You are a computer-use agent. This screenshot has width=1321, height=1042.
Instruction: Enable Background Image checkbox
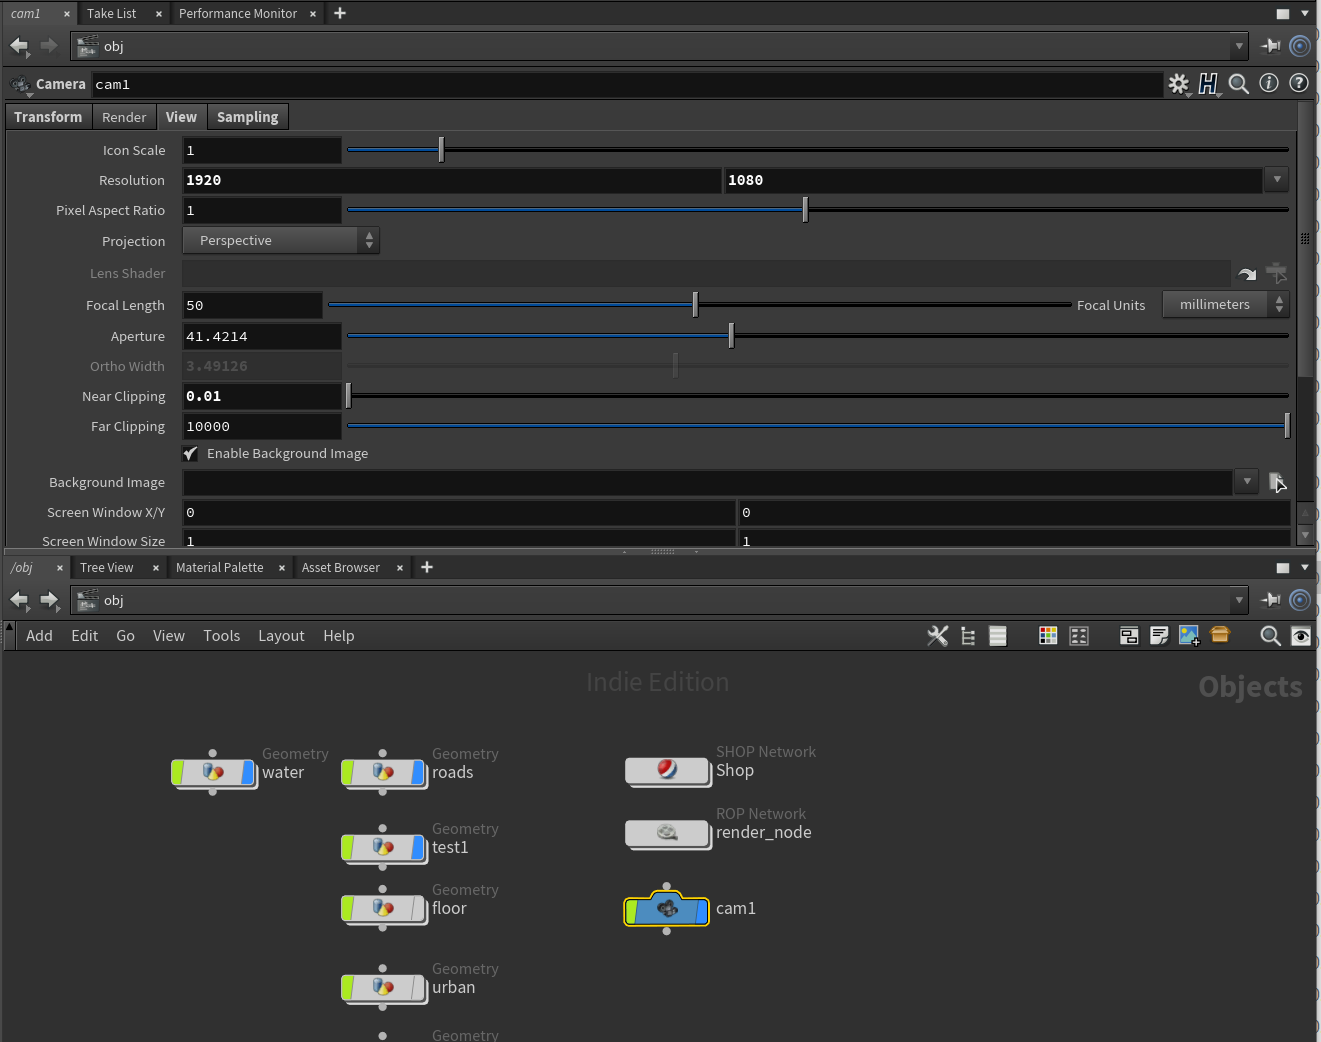[190, 453]
